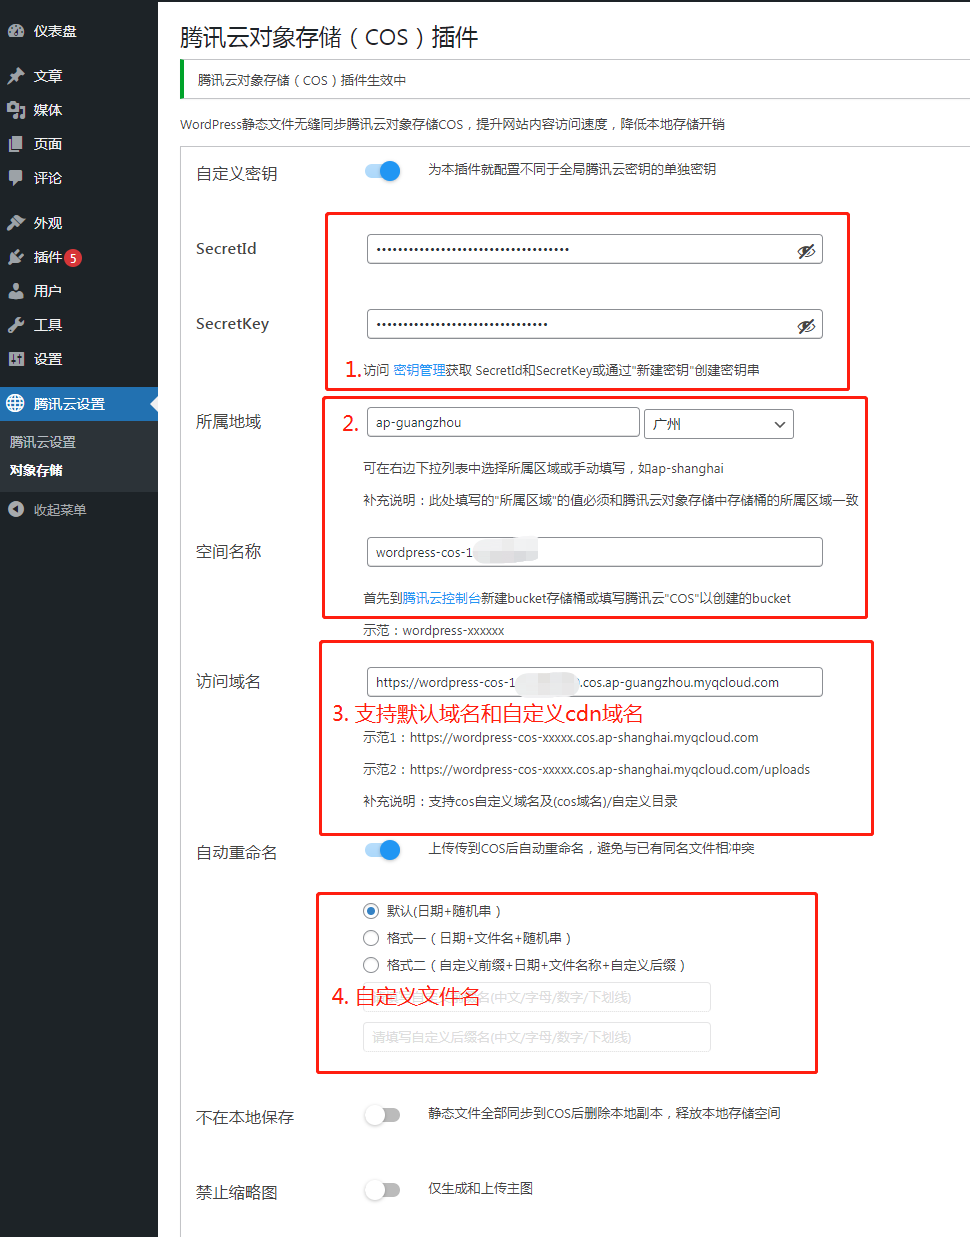Viewport: 970px width, 1237px height.
Task: Click the media icon beside 媒体
Action: tap(16, 110)
